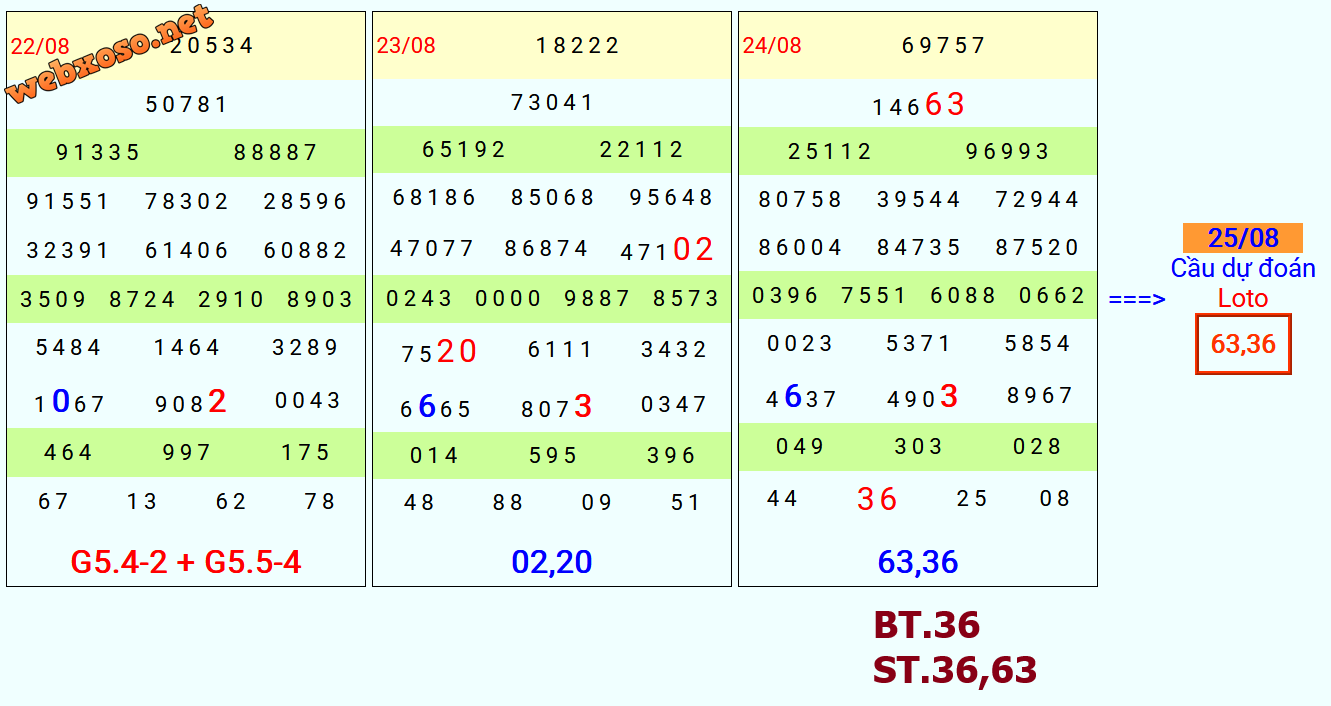Click the blue 02,20 result under 23/08
Image resolution: width=1331 pixels, height=706 pixels.
pos(552,562)
